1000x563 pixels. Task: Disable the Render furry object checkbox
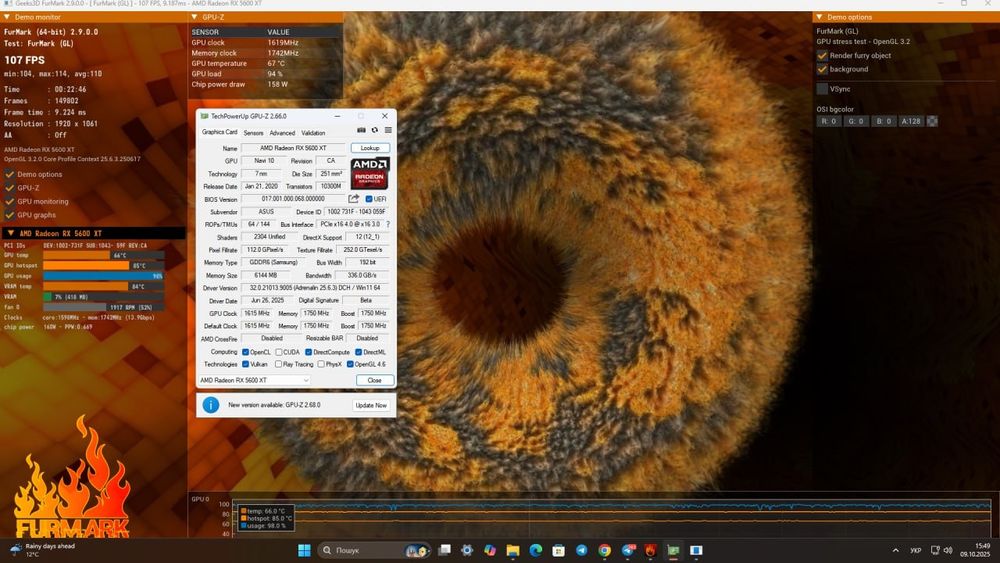(823, 56)
